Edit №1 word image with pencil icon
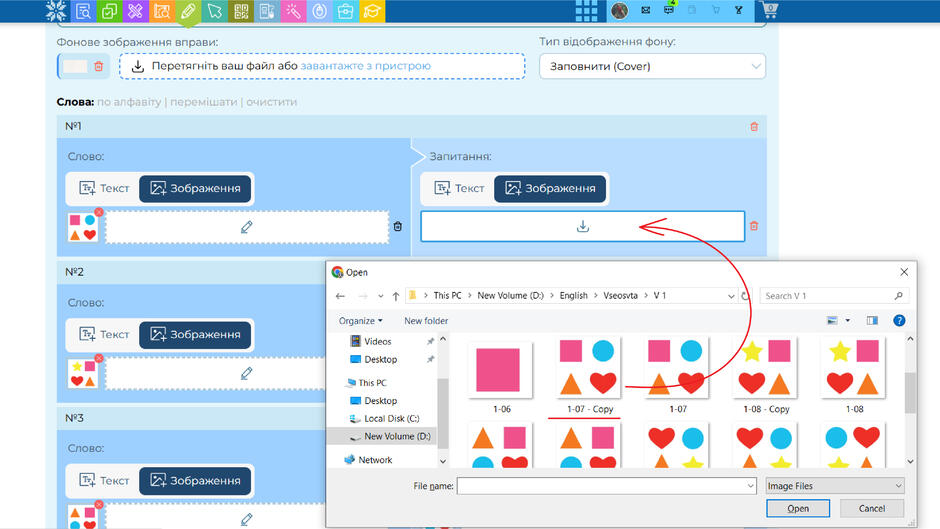This screenshot has height=529, width=940. 246,227
